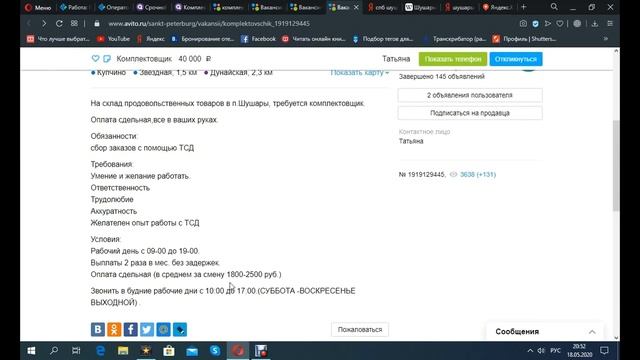Open the Читать онлайн кни... bookmark
This screenshot has width=640, height=360.
314,39
